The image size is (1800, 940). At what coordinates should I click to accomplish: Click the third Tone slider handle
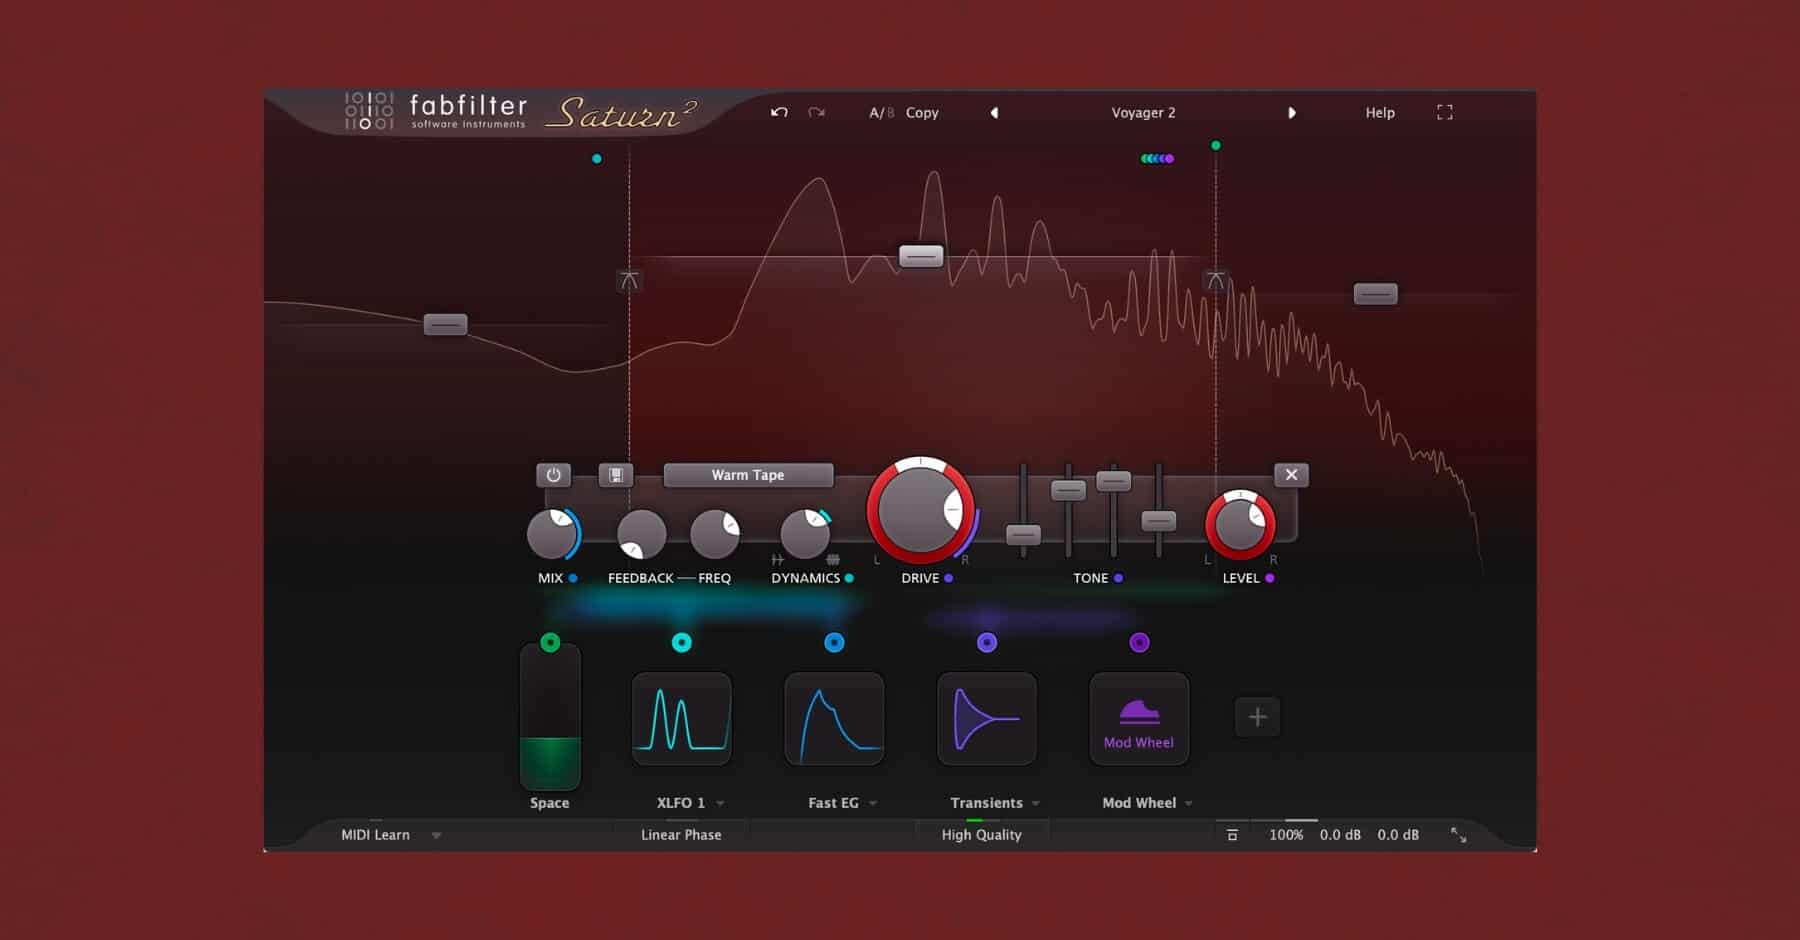pyautogui.click(x=1113, y=481)
